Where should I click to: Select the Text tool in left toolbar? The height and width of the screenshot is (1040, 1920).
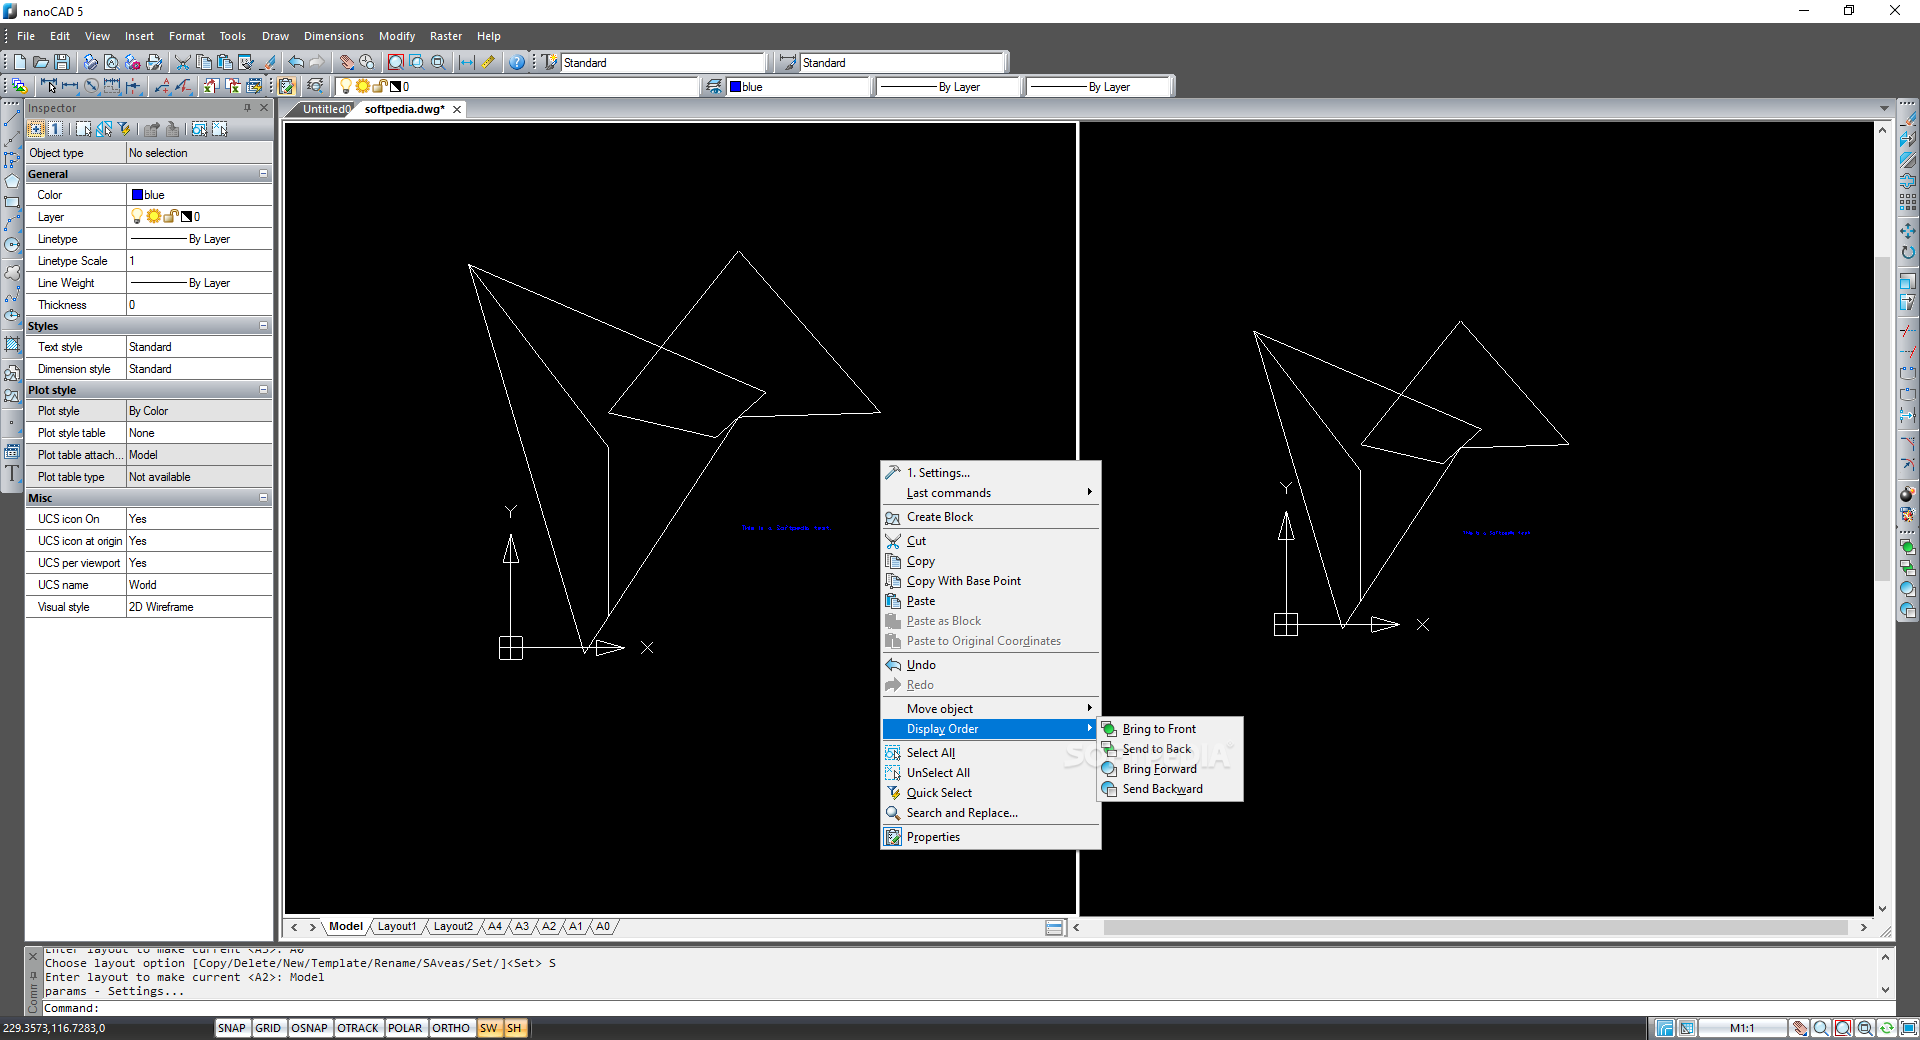pos(12,473)
